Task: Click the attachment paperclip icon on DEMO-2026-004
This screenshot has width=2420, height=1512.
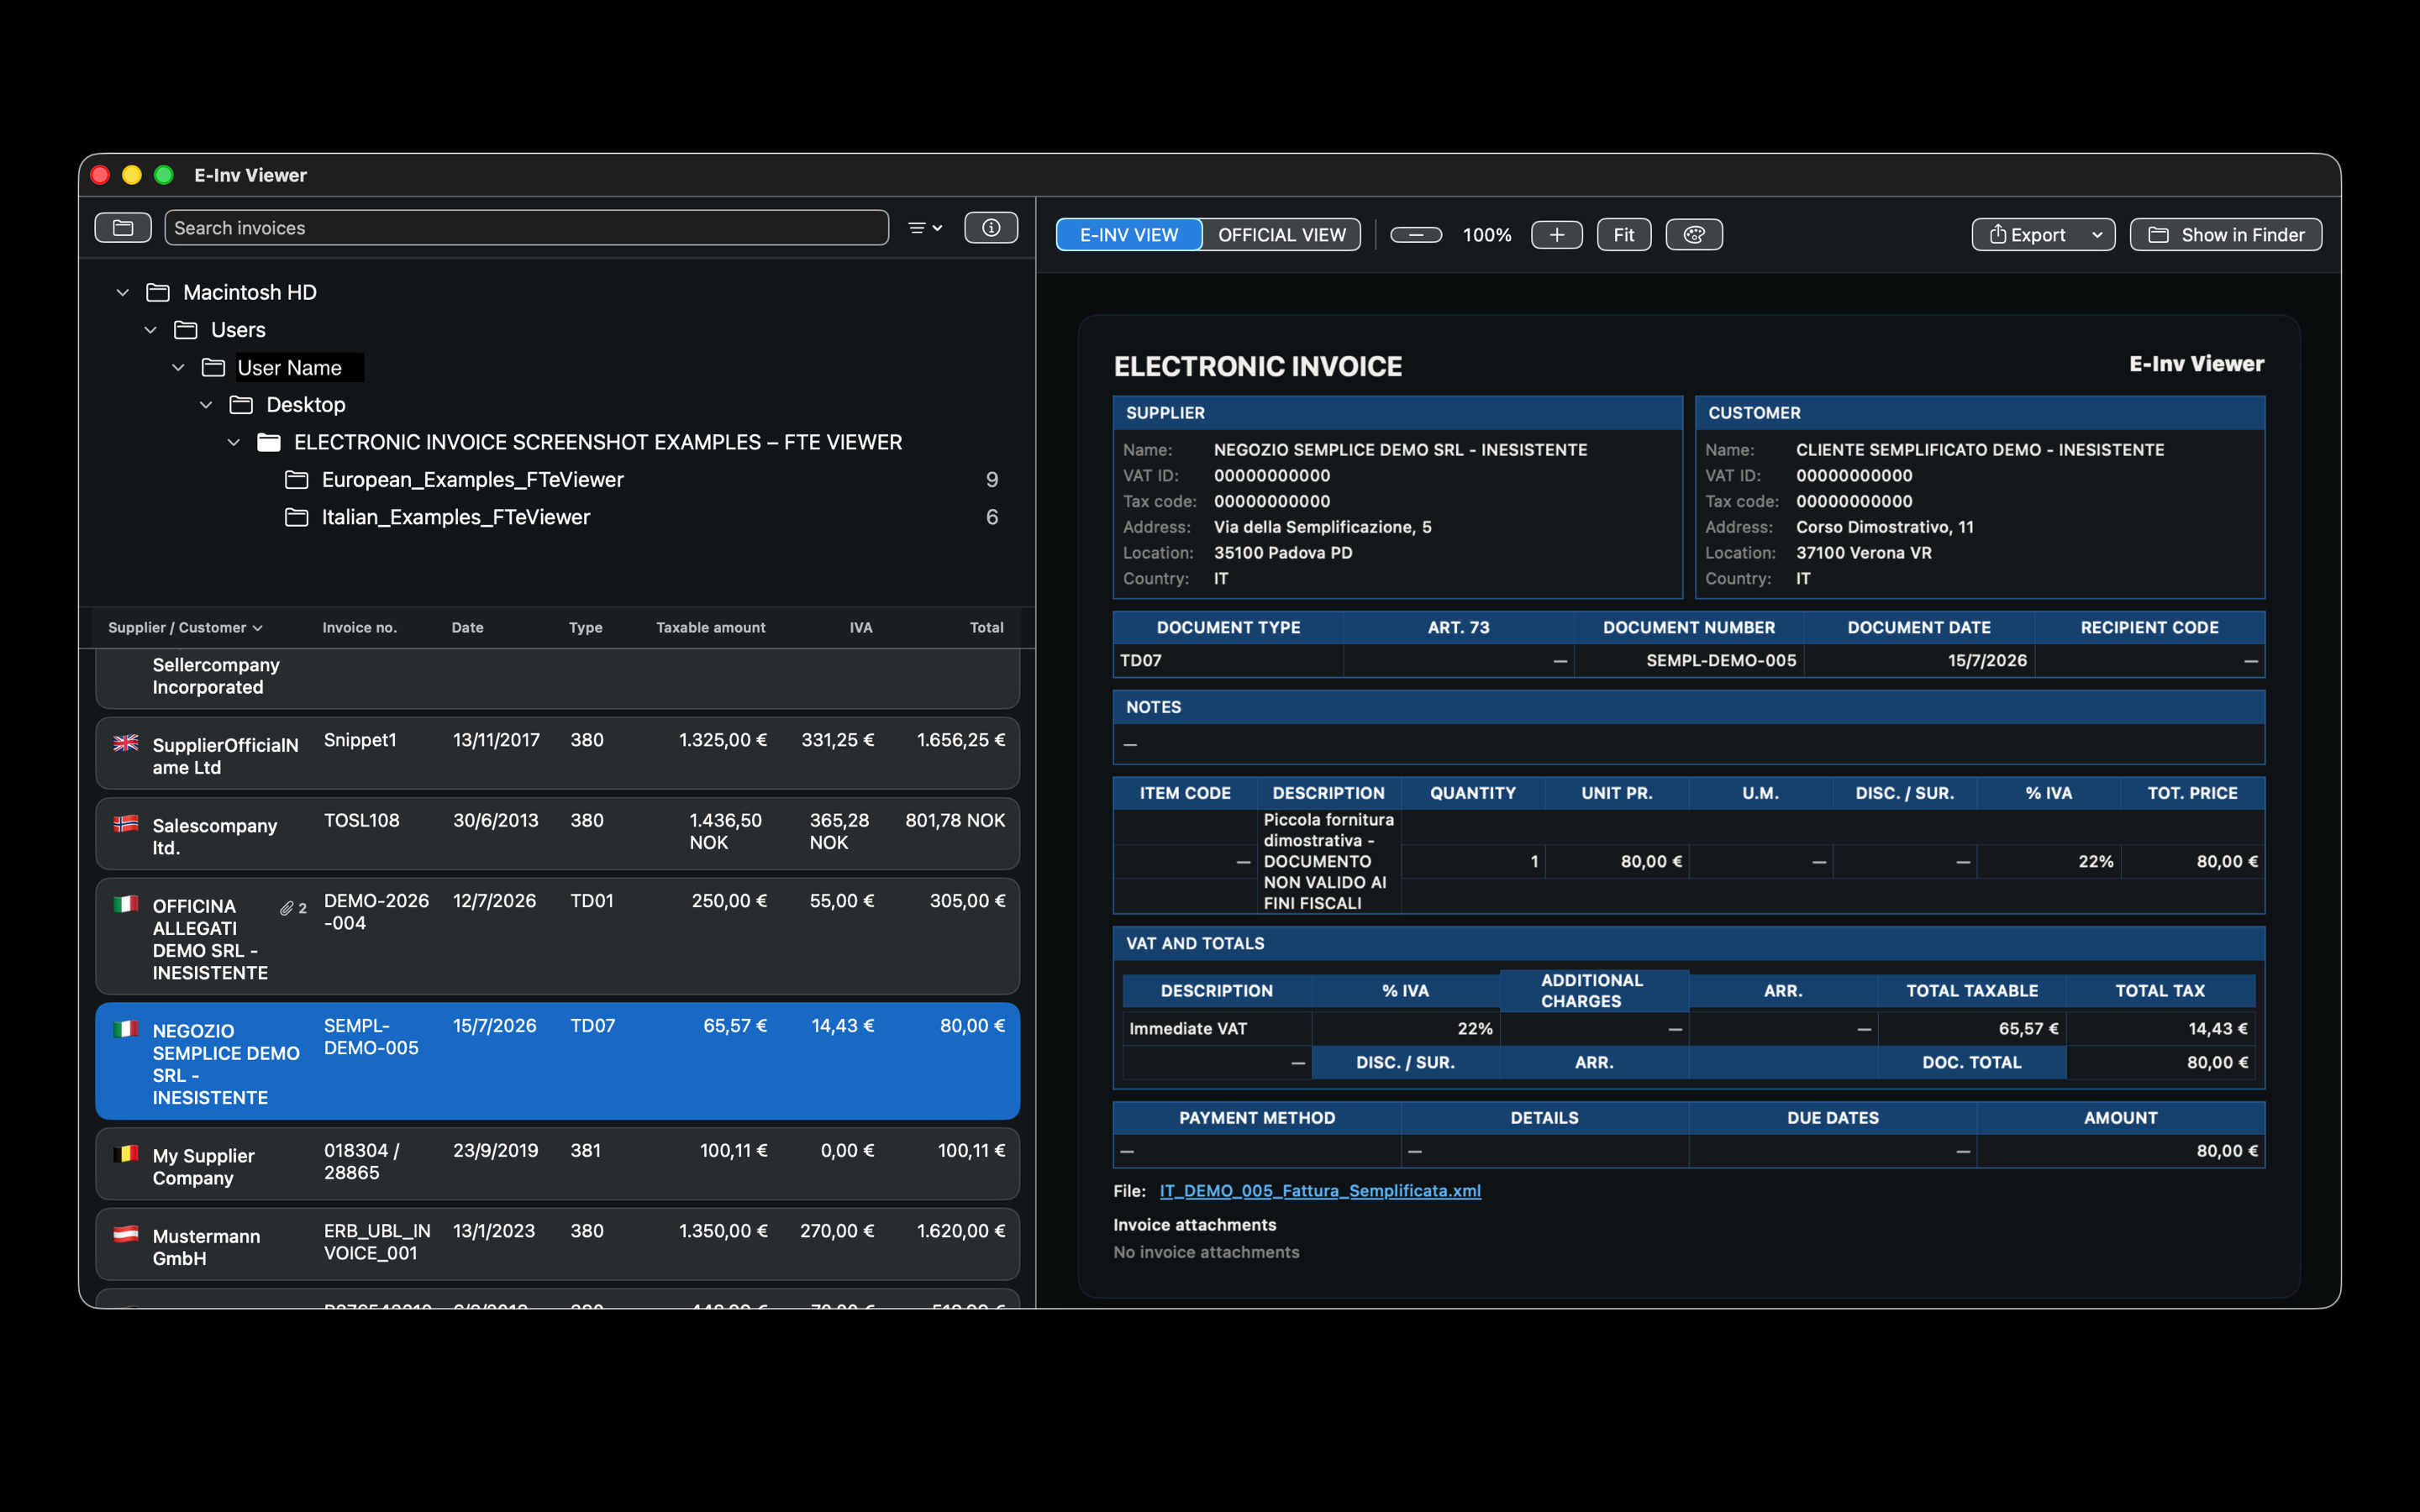Action: tap(287, 908)
